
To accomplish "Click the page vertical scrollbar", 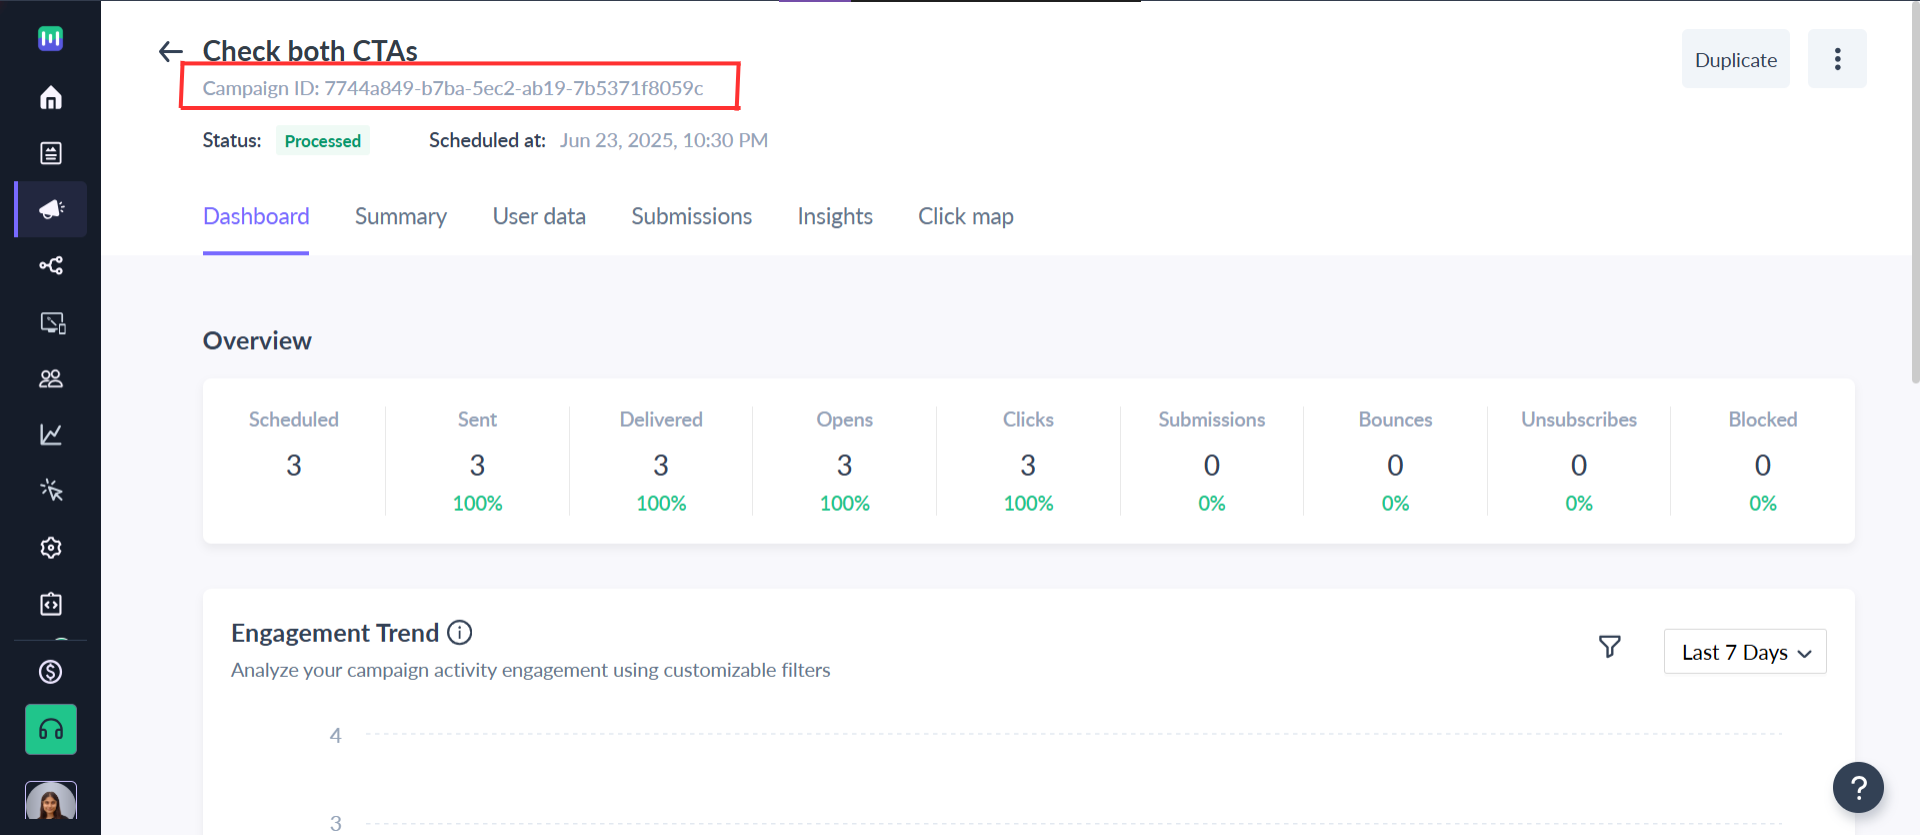I will [1915, 192].
